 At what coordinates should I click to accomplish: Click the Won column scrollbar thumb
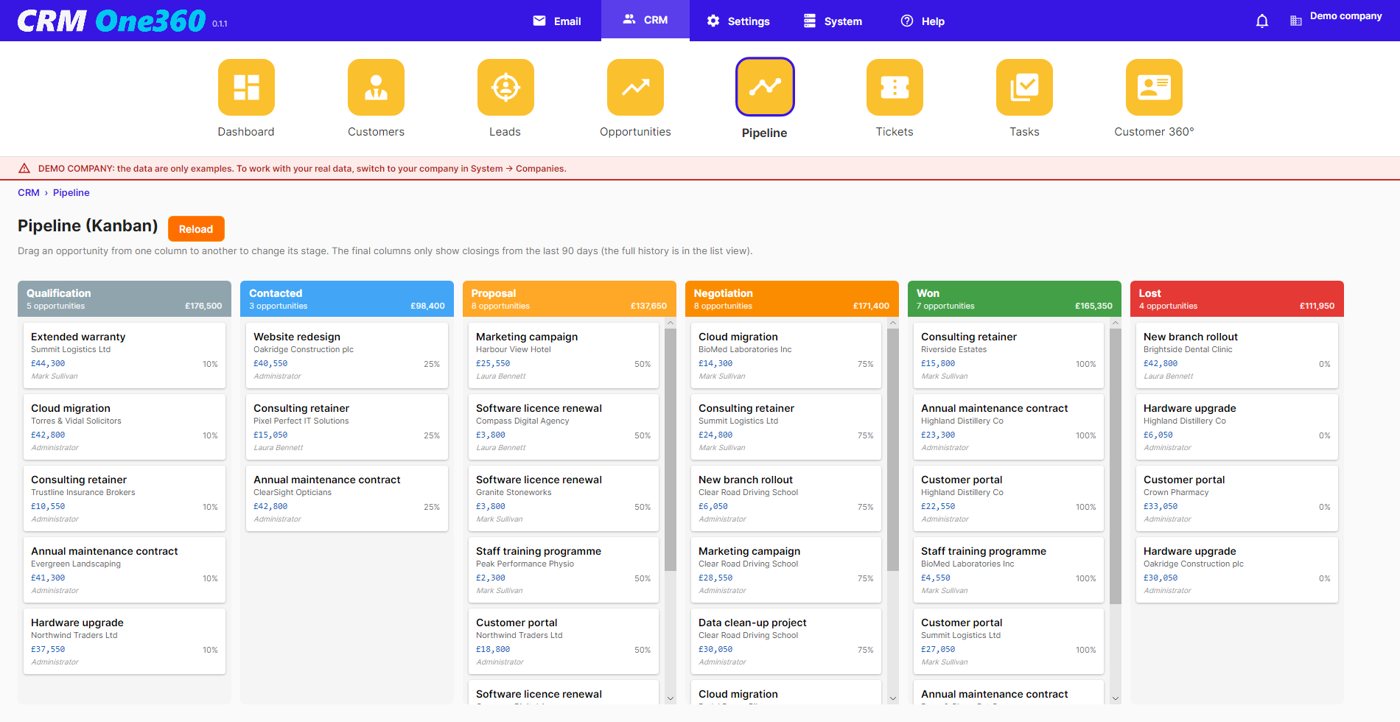pos(1115,466)
